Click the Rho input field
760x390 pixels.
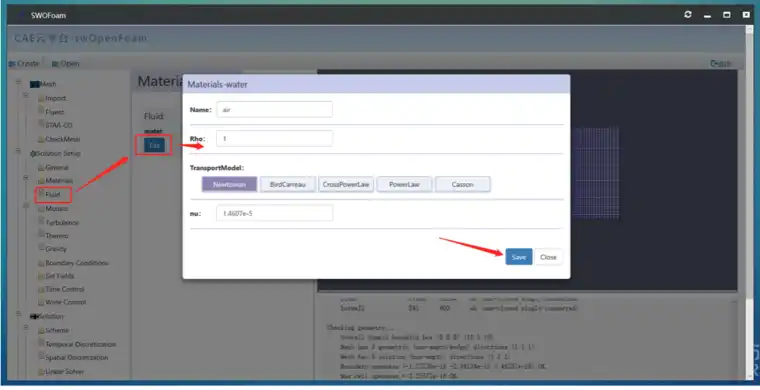[274, 139]
